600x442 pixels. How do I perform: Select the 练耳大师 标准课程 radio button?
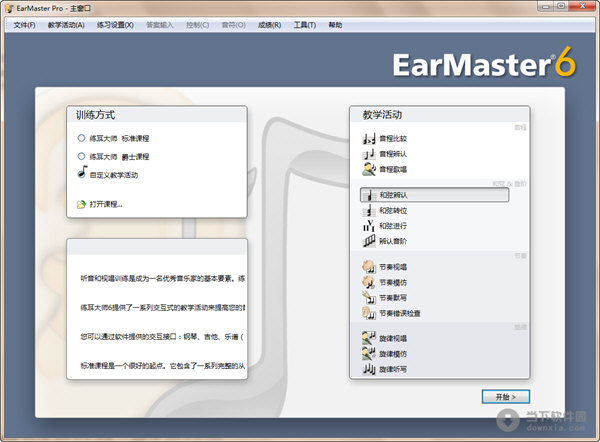tap(81, 138)
